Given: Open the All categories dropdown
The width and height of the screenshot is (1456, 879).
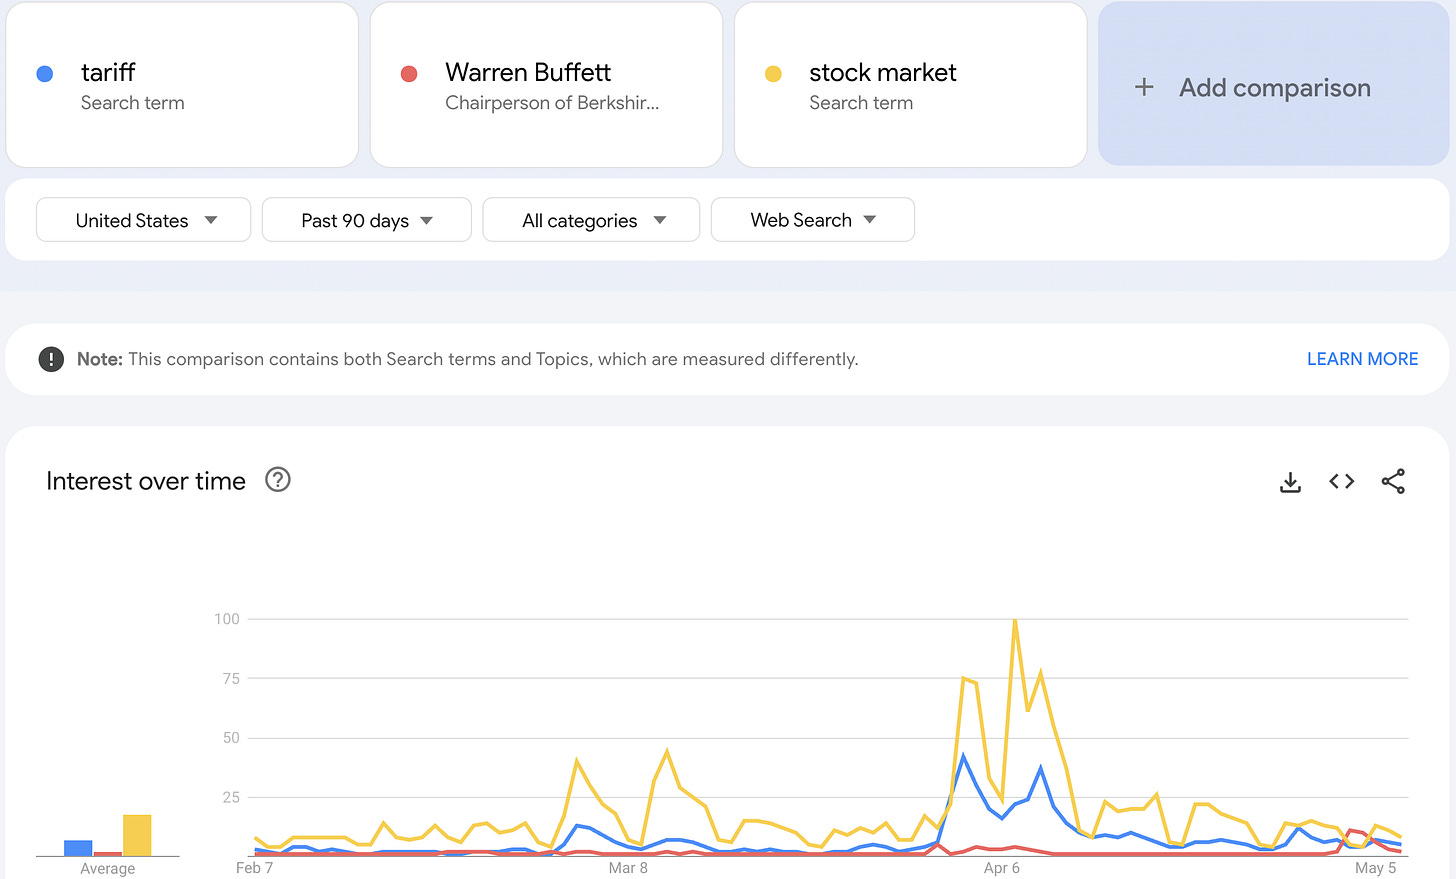Looking at the screenshot, I should pyautogui.click(x=591, y=220).
